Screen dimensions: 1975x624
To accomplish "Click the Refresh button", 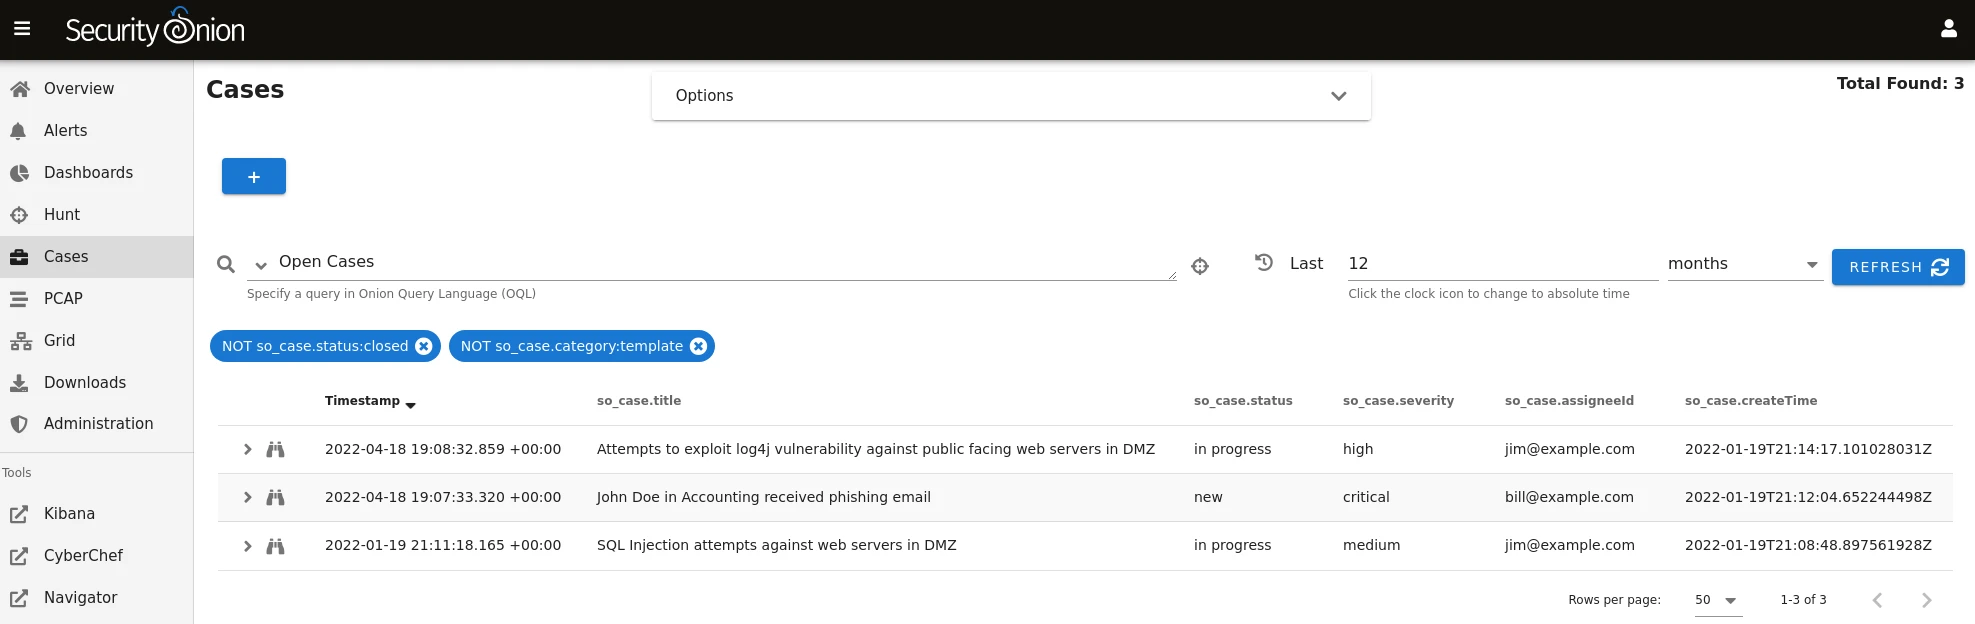I will [1897, 267].
